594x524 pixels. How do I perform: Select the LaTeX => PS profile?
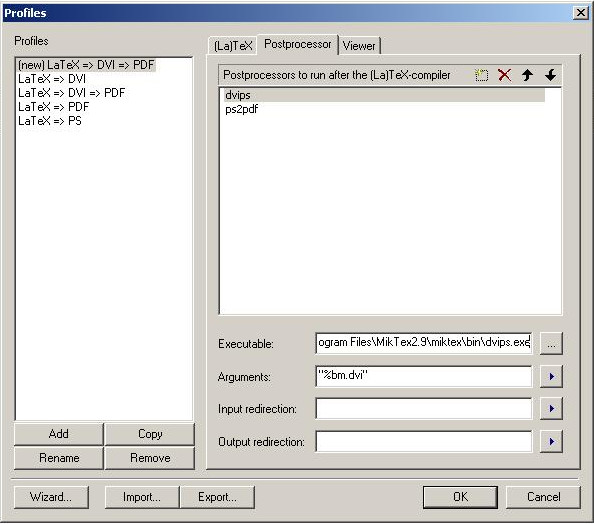(50, 121)
